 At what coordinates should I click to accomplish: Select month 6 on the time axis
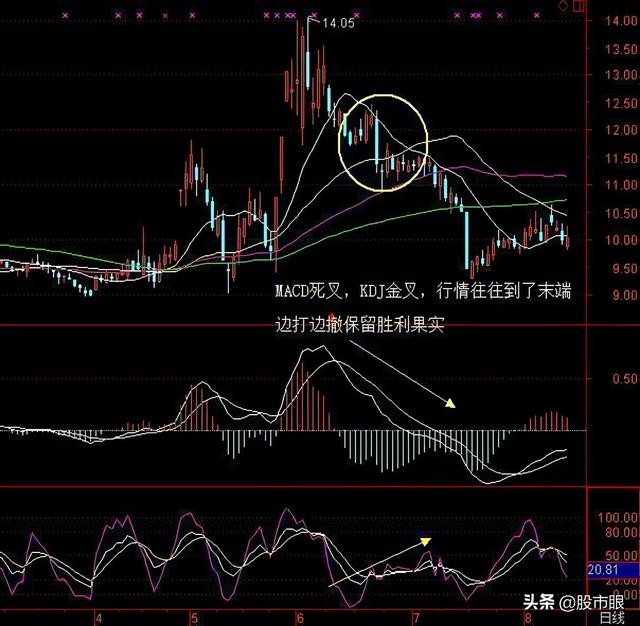pyautogui.click(x=300, y=618)
